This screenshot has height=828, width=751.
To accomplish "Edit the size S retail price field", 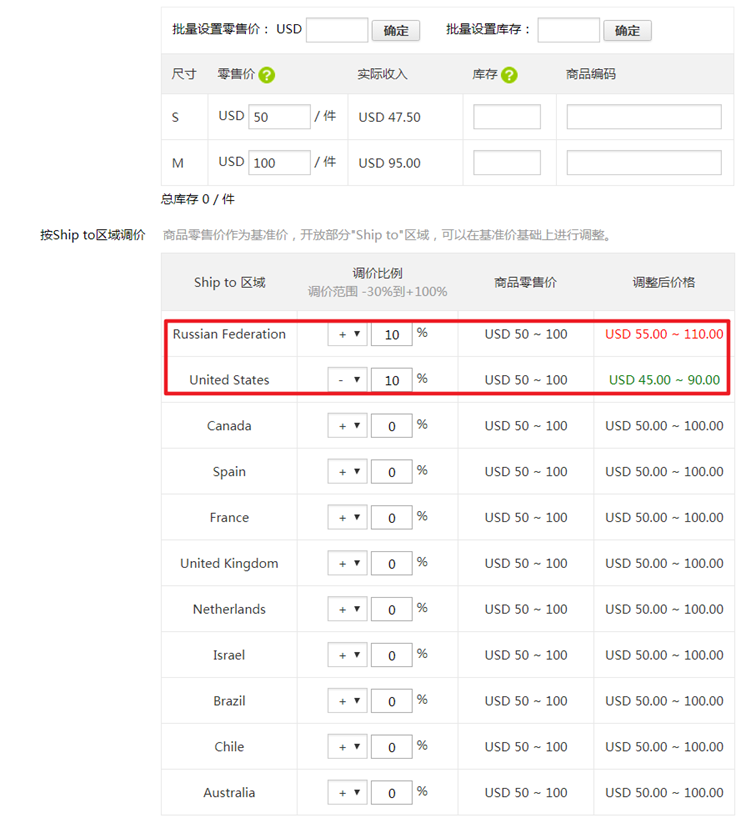I will (279, 117).
